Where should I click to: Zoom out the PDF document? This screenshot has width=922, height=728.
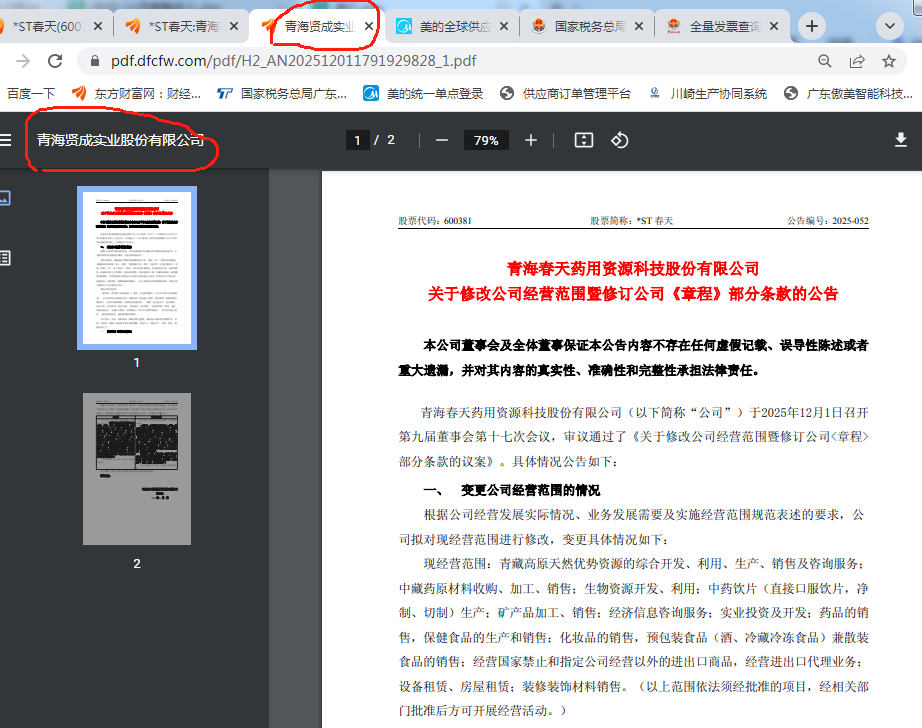coord(442,141)
